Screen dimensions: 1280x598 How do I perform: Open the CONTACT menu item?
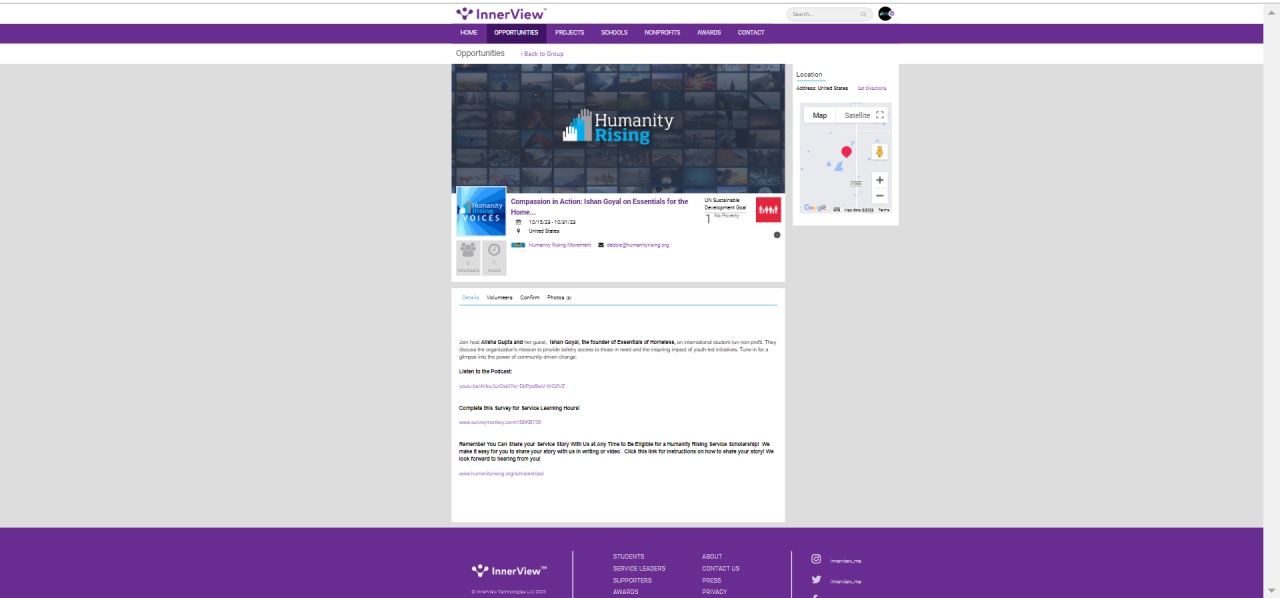click(x=751, y=33)
